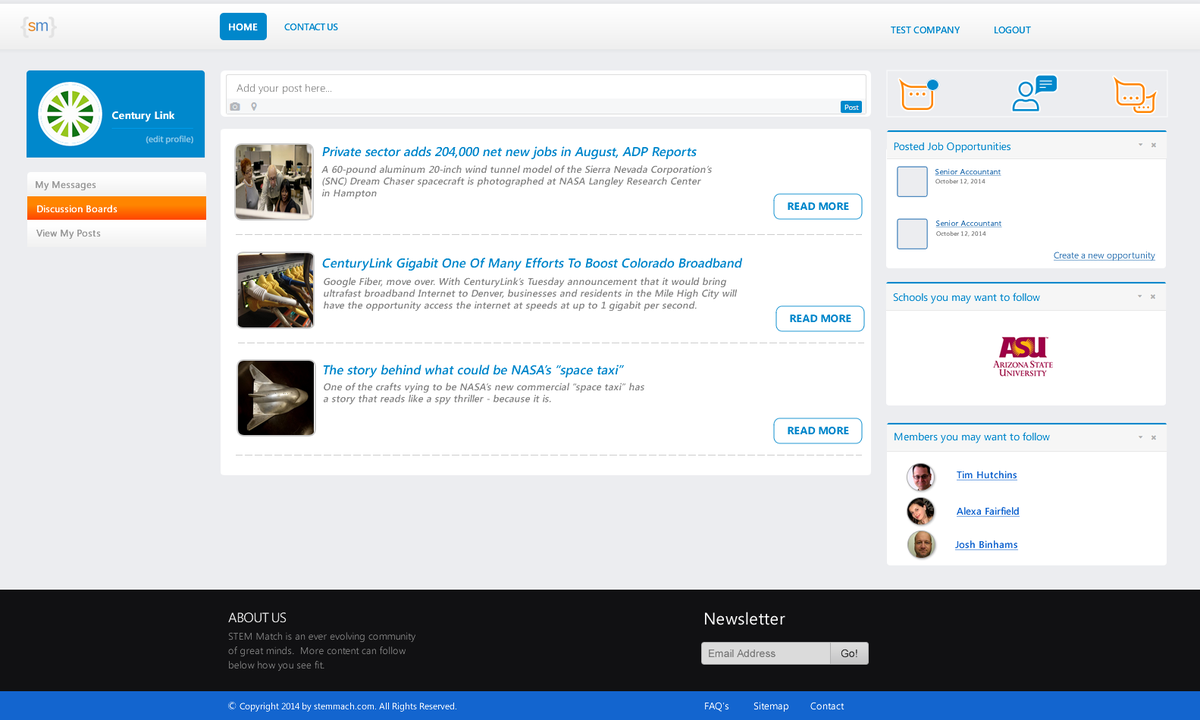1200x720 pixels.
Task: Click the {sm} STEM Match logo
Action: click(x=38, y=27)
